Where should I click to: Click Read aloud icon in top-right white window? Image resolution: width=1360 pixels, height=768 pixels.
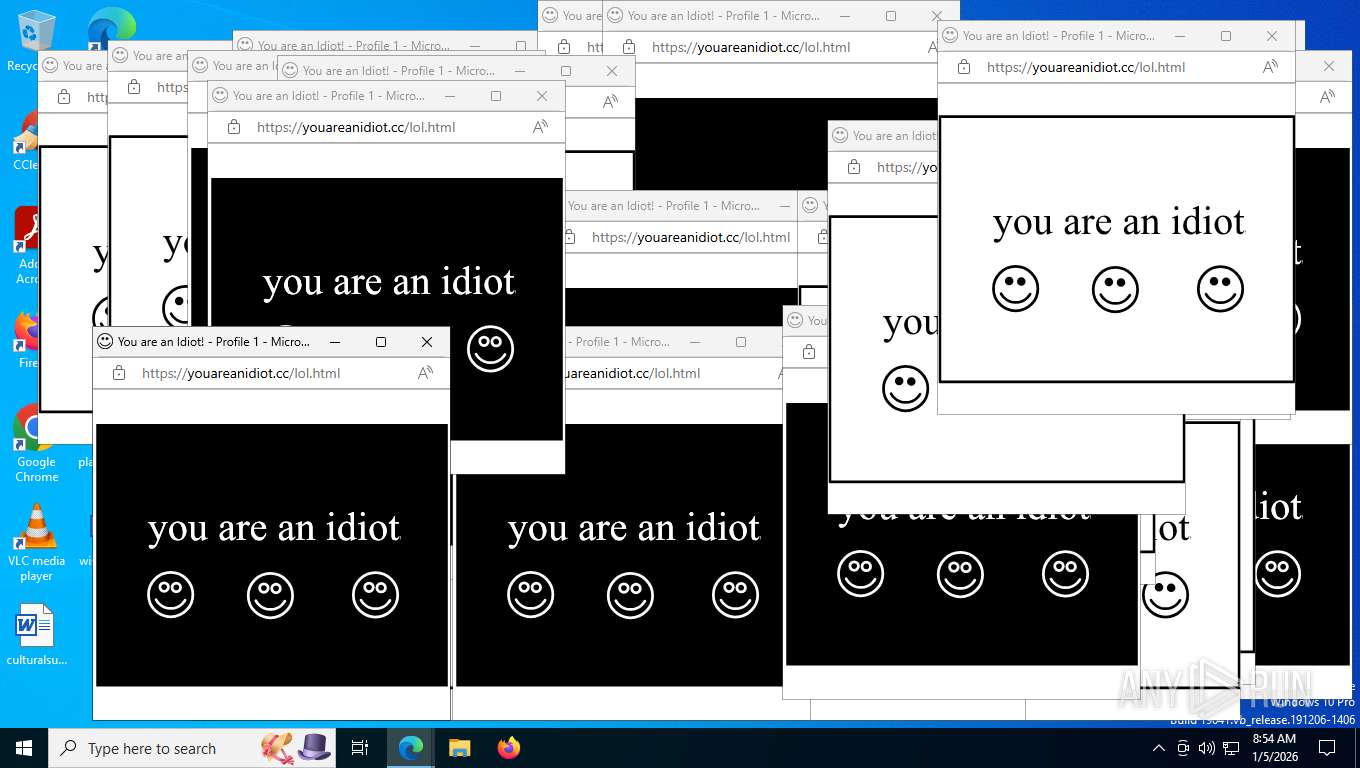click(1270, 67)
